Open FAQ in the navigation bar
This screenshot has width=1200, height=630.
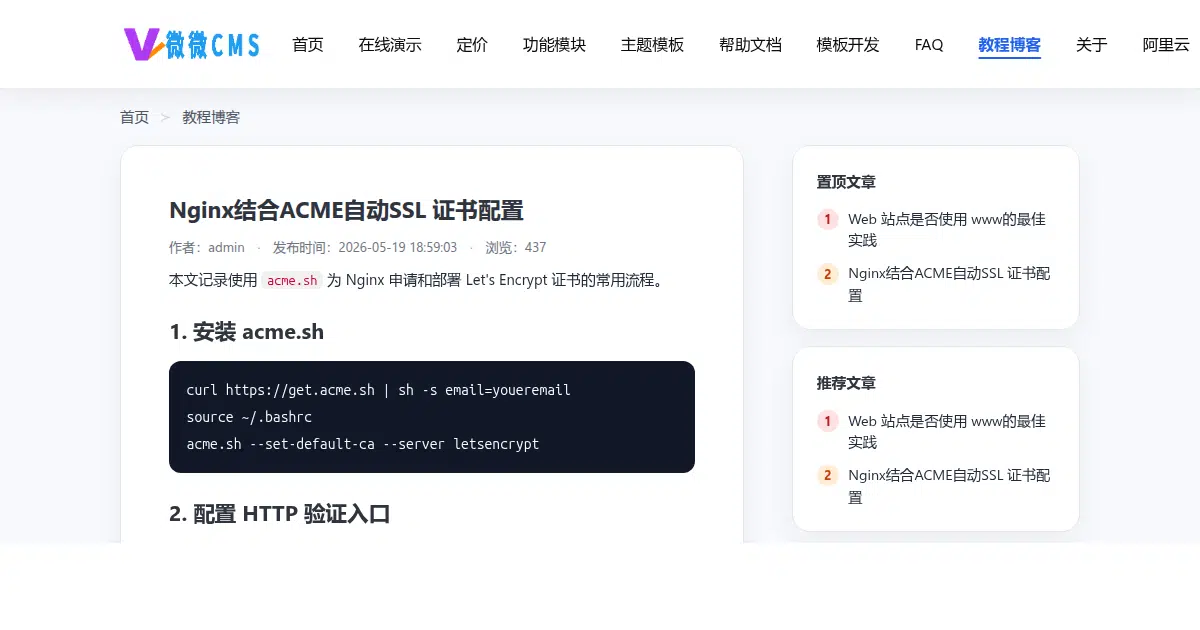click(x=929, y=45)
